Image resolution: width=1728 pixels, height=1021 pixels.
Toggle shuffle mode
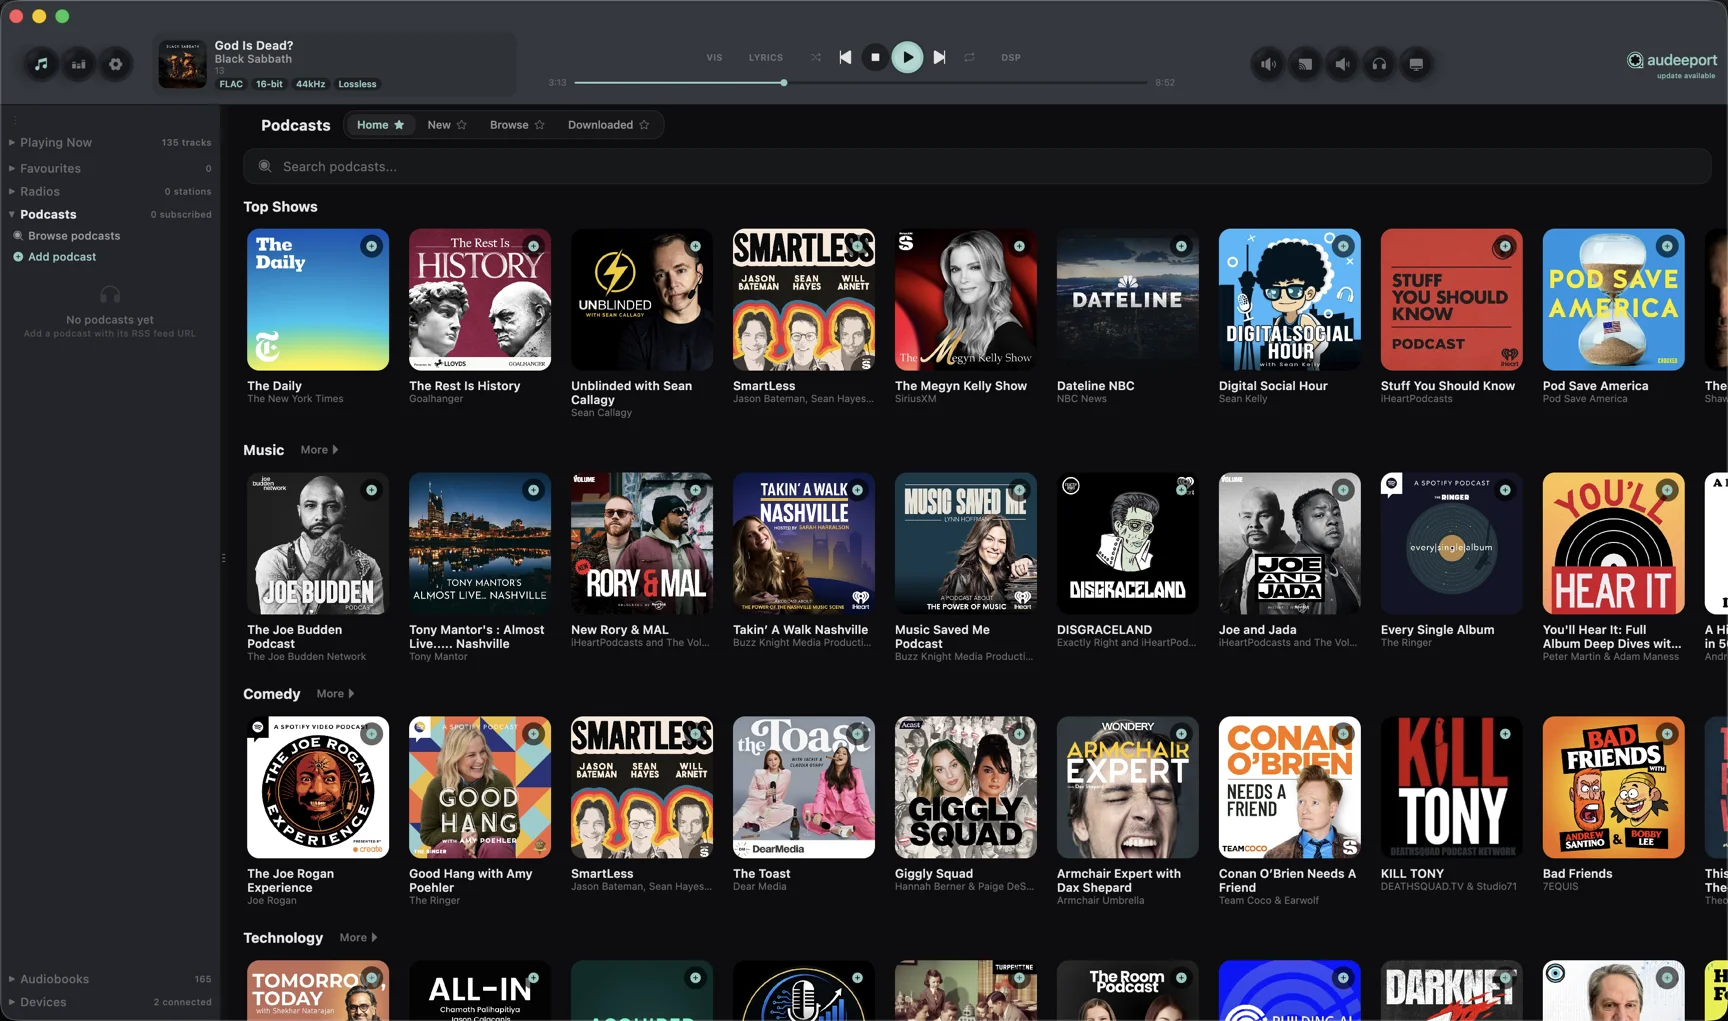coord(816,57)
